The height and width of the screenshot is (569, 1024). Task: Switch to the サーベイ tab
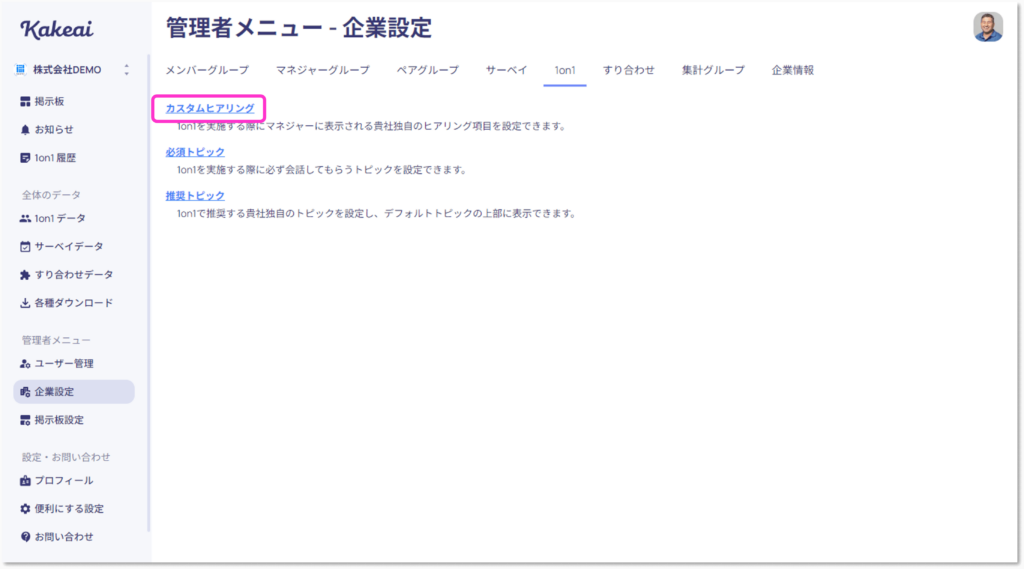coord(506,70)
